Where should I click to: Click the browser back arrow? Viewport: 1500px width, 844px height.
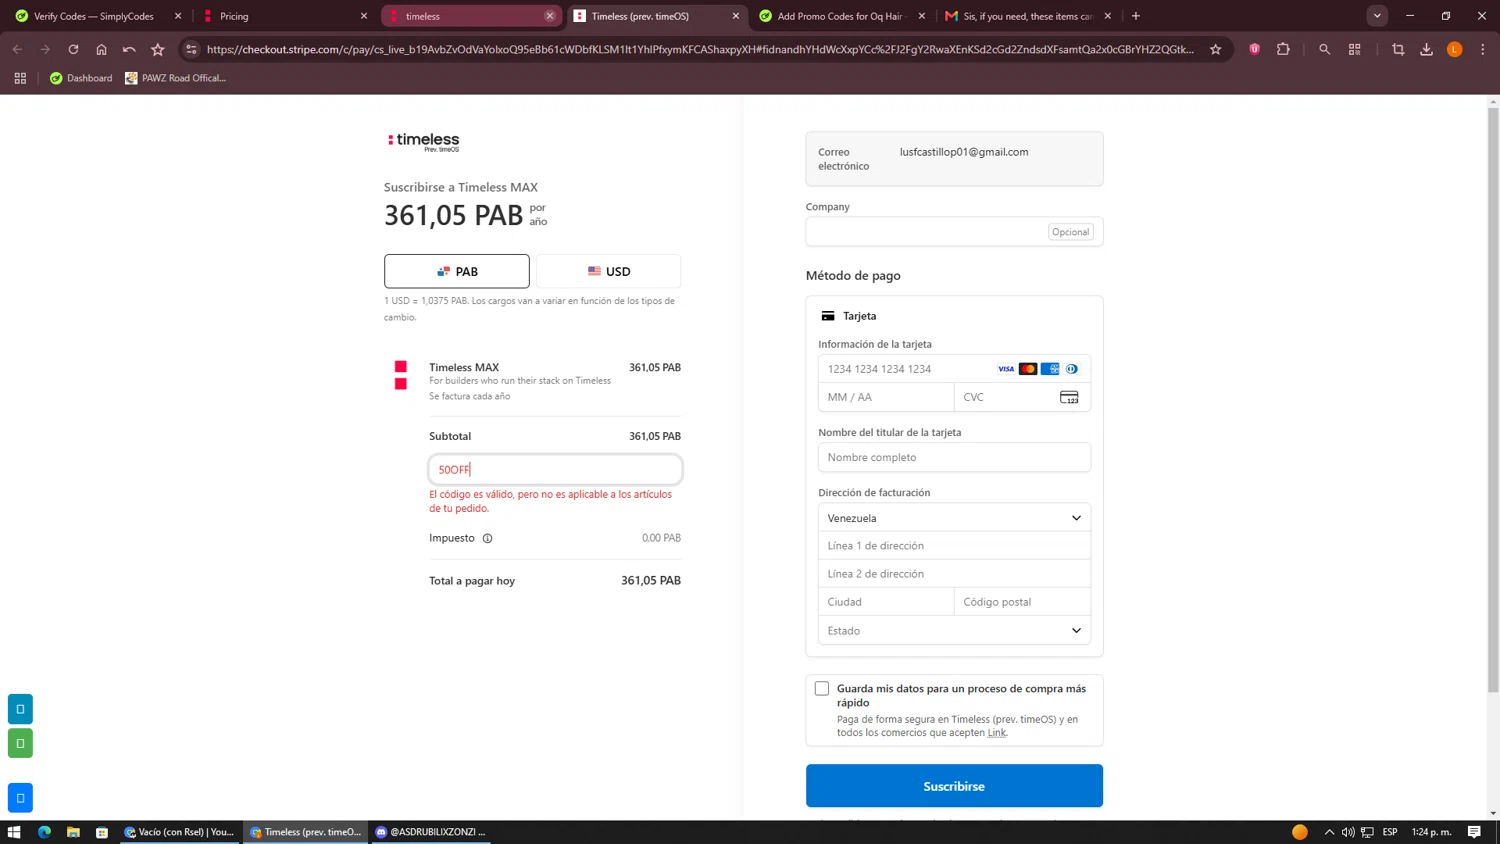pos(17,49)
